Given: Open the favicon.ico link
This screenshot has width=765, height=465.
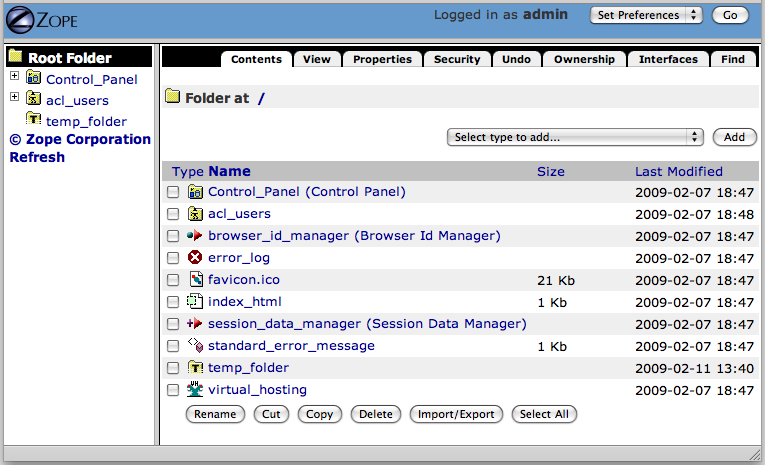Looking at the screenshot, I should tap(244, 280).
